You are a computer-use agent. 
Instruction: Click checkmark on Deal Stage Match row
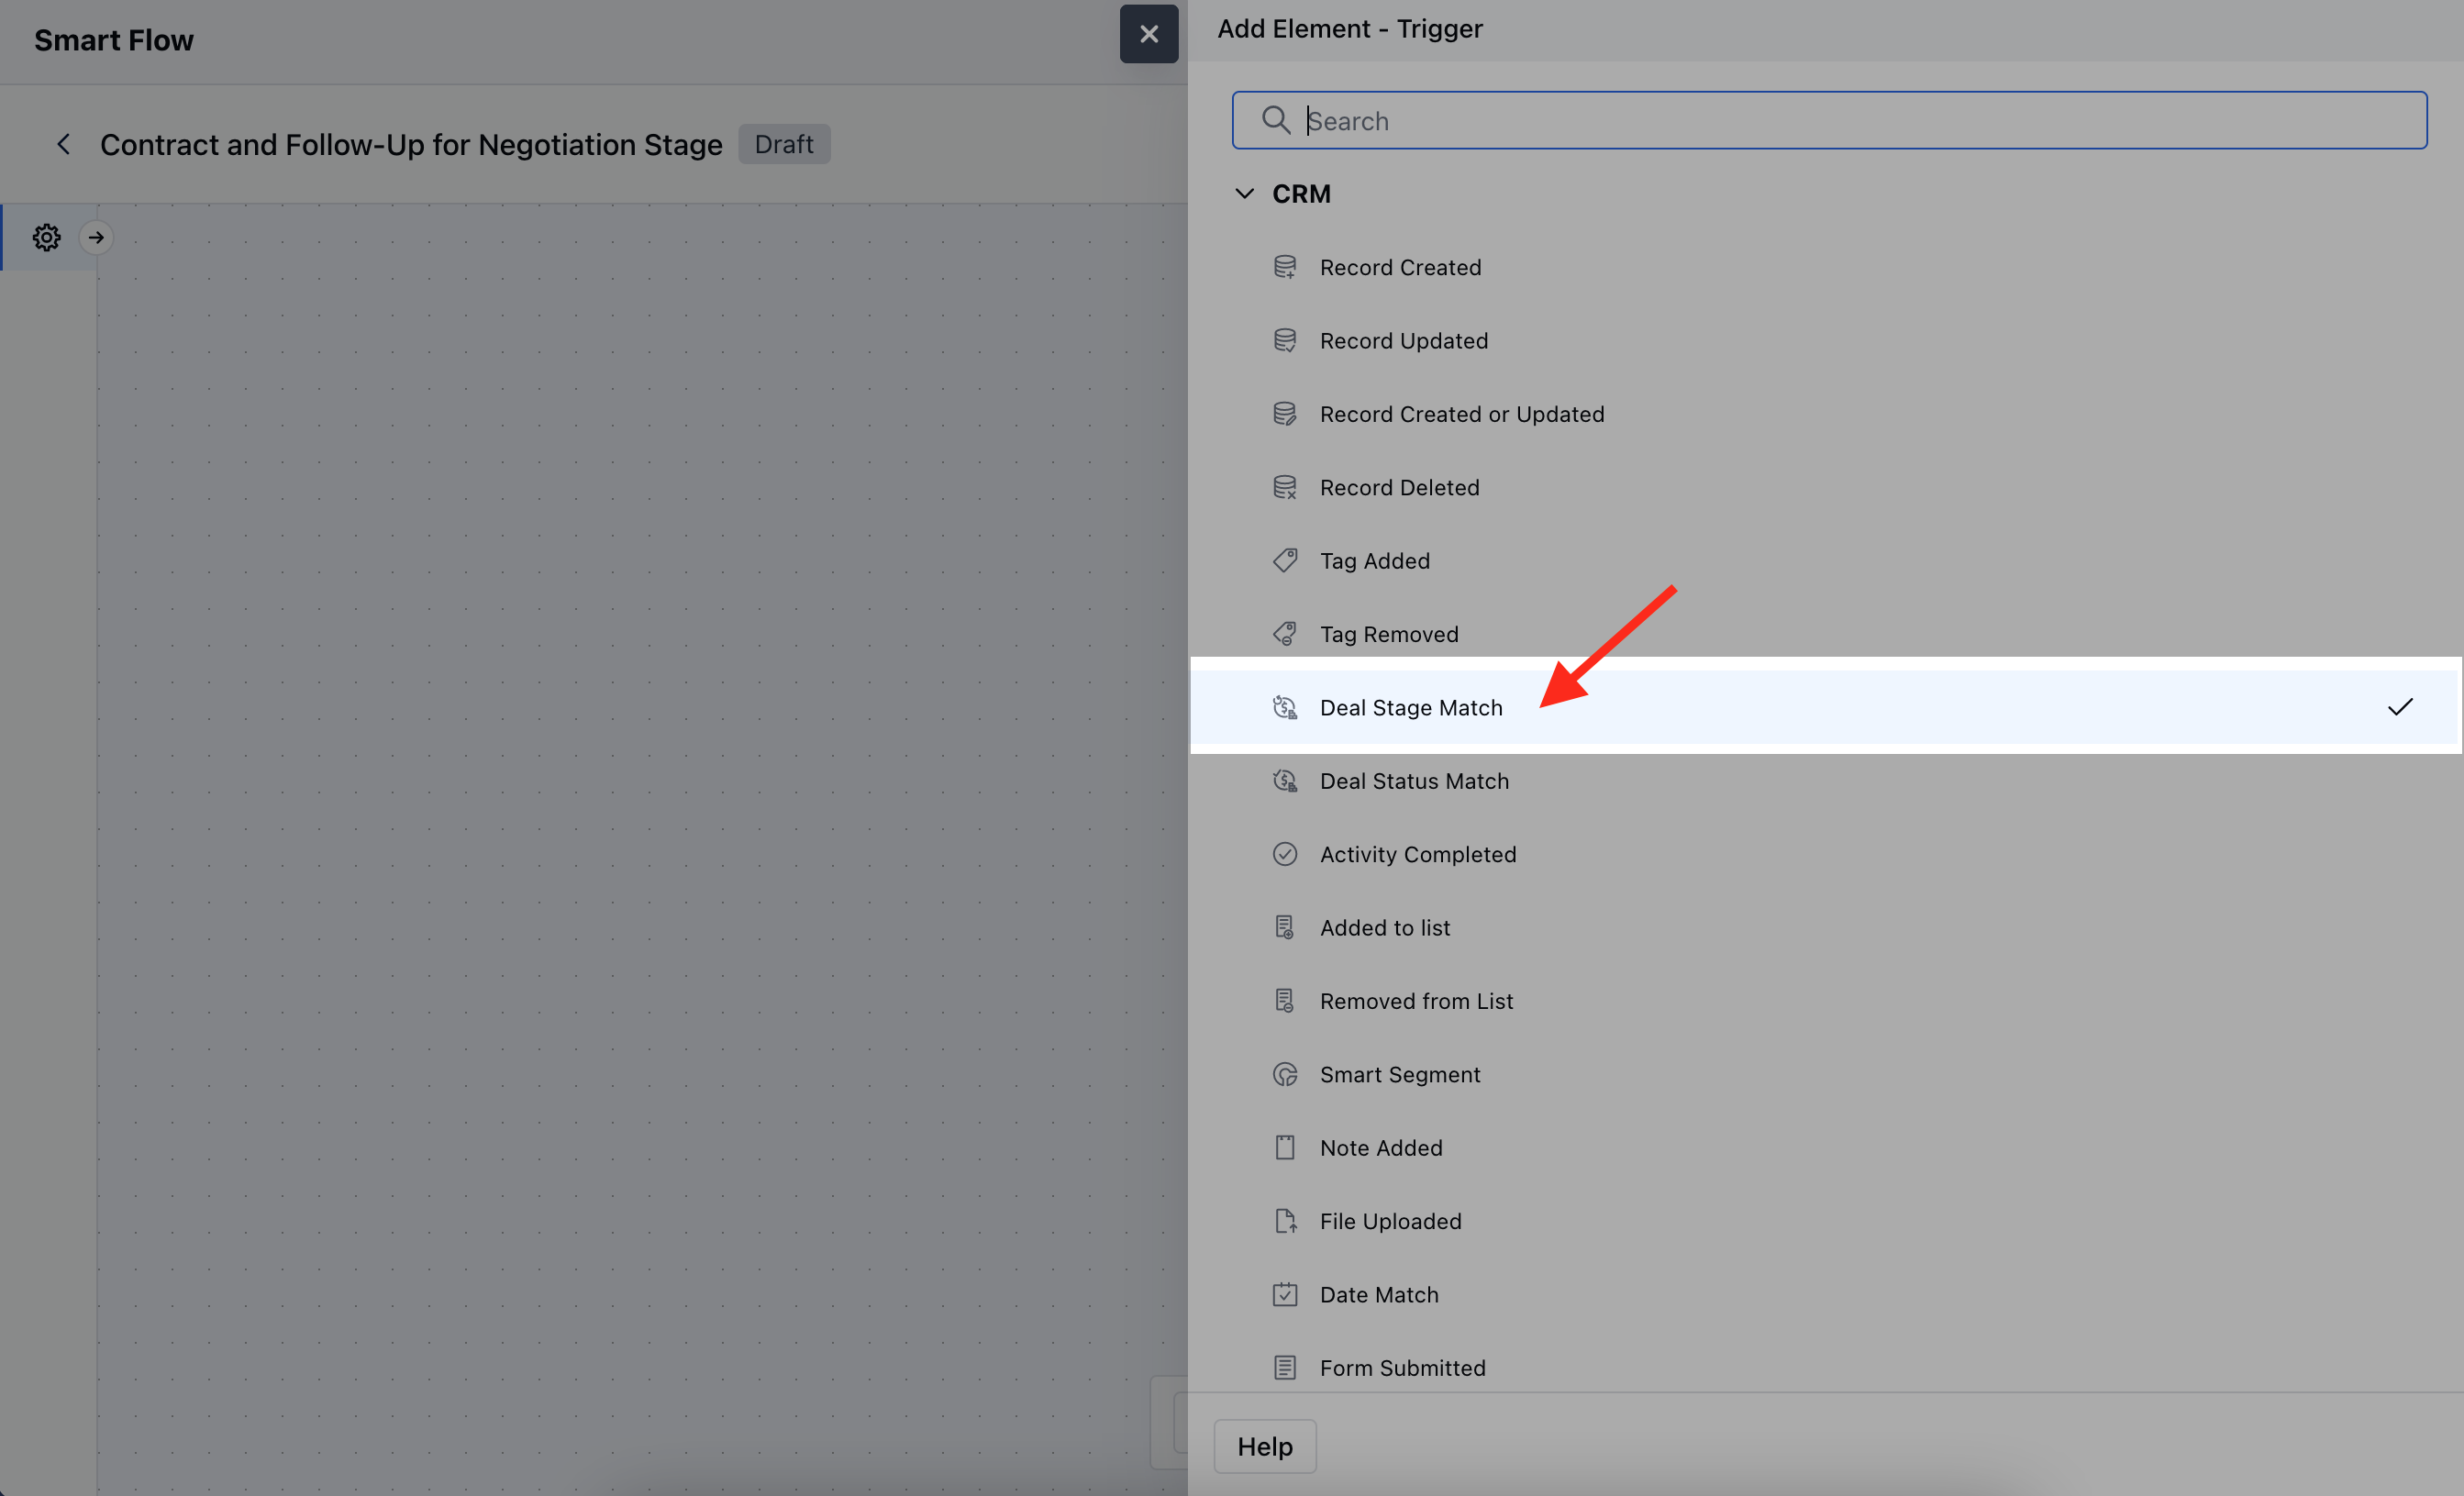[x=2400, y=707]
